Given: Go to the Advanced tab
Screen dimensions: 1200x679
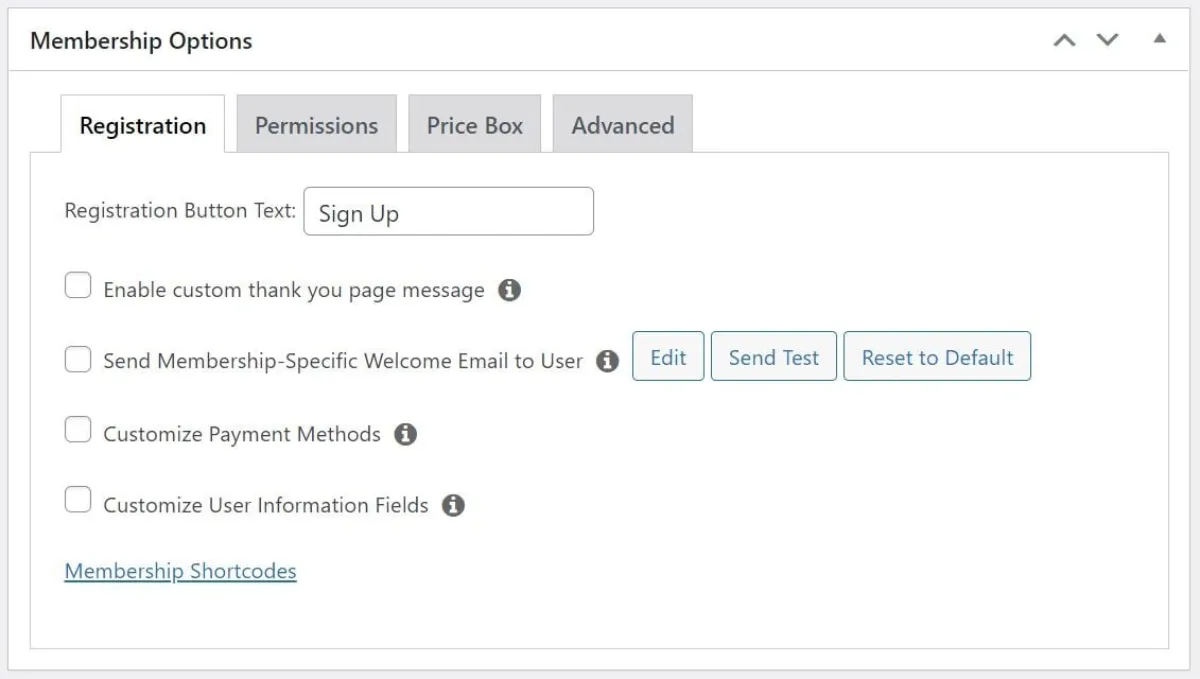Looking at the screenshot, I should pos(622,125).
